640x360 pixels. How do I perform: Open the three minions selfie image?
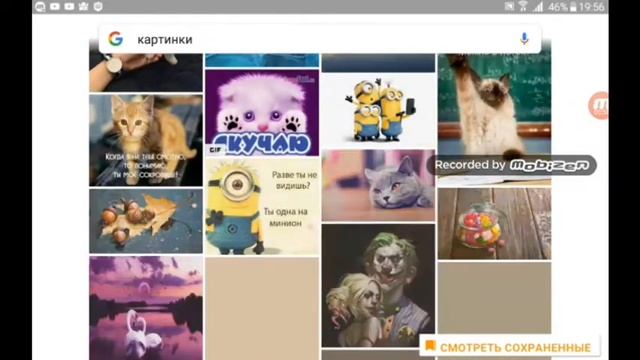378,110
